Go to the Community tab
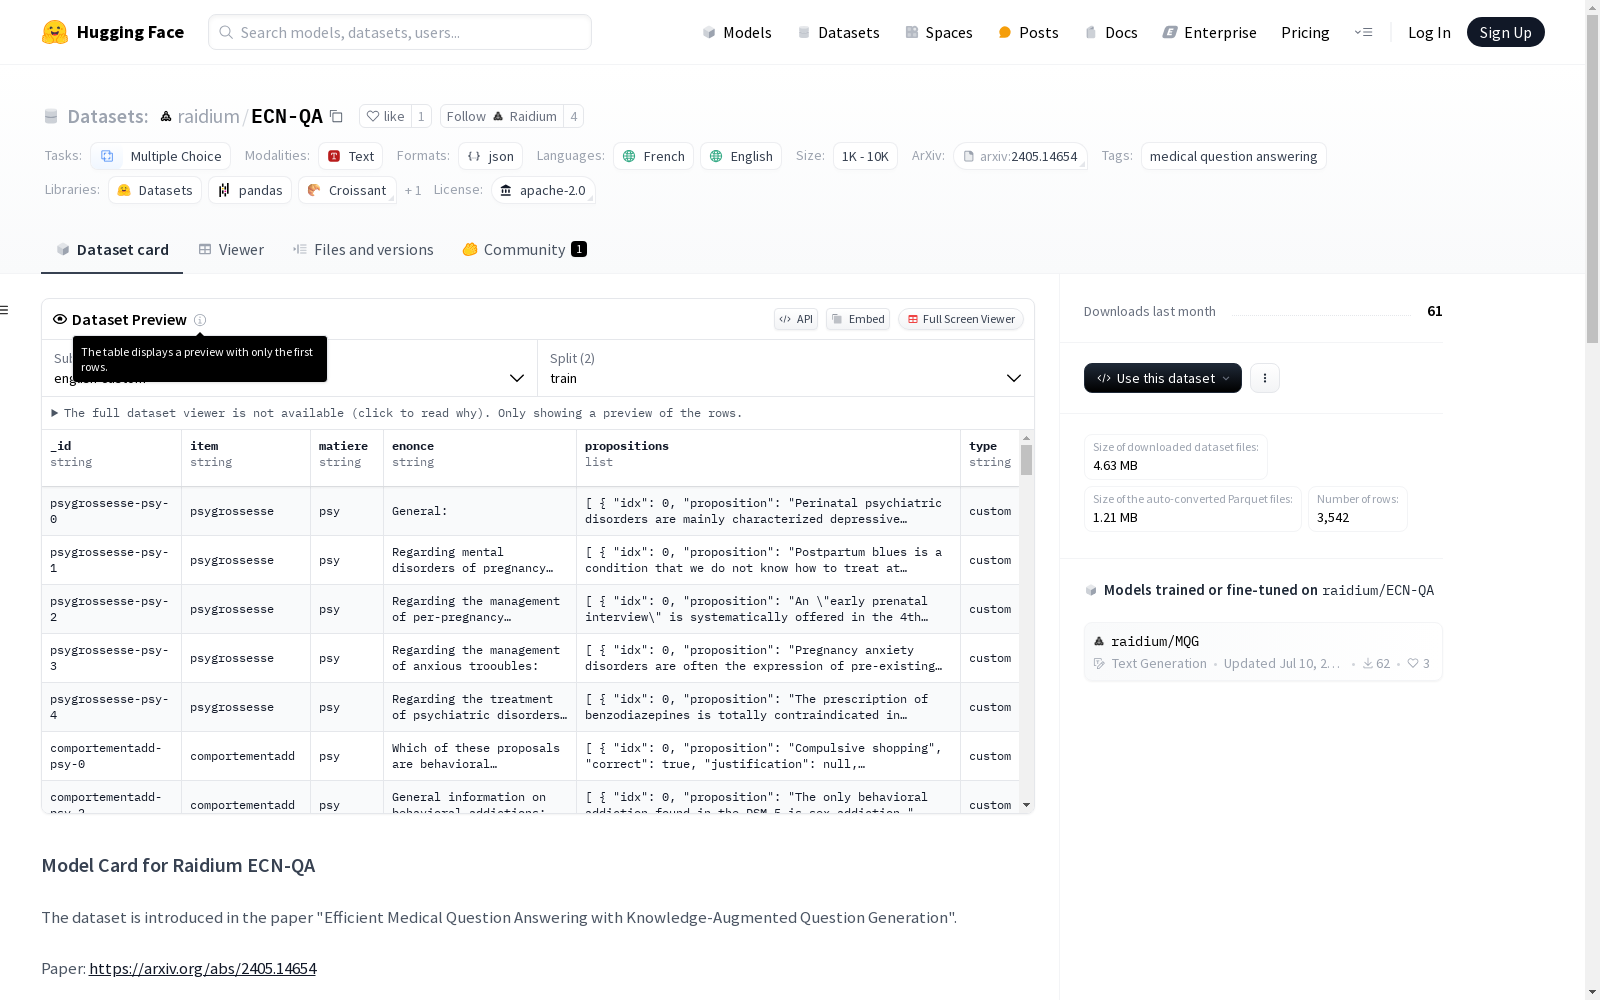Screen dimensions: 1600x1000 (x=524, y=250)
